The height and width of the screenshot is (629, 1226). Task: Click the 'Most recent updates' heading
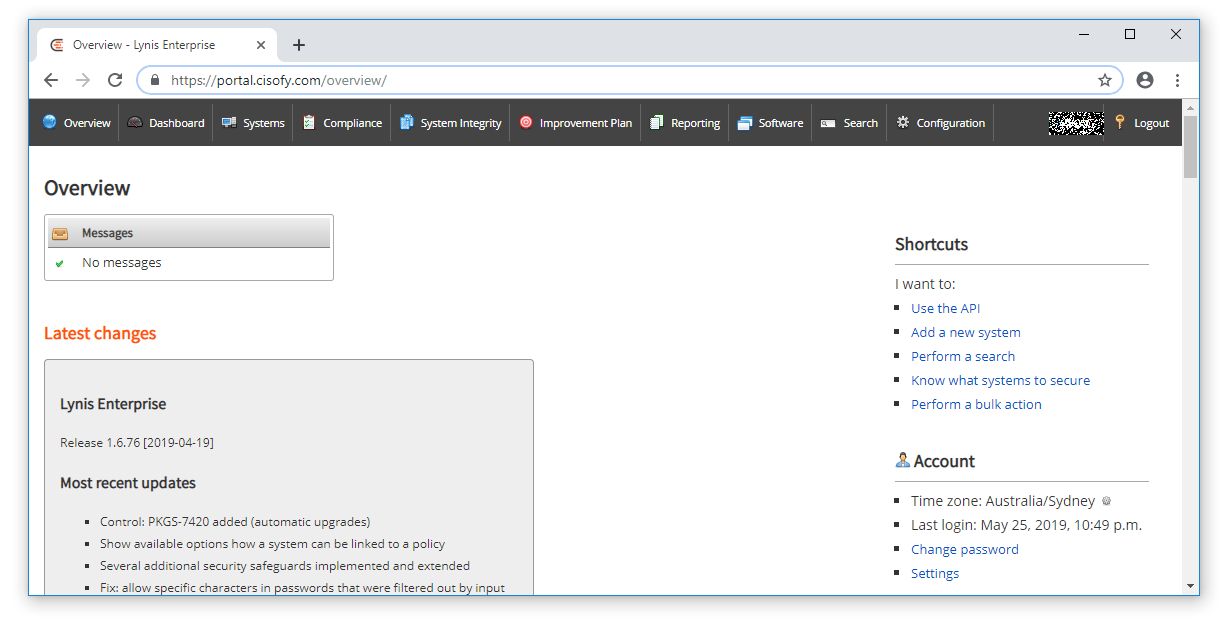click(x=128, y=482)
